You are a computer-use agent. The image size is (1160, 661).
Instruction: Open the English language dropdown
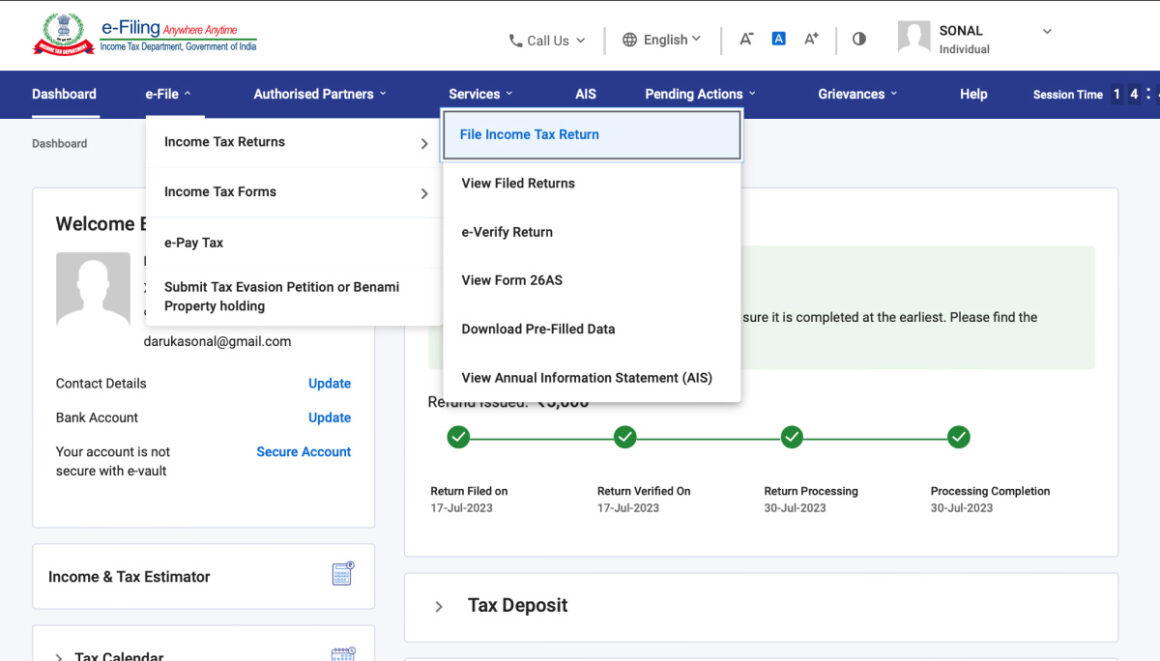[662, 40]
